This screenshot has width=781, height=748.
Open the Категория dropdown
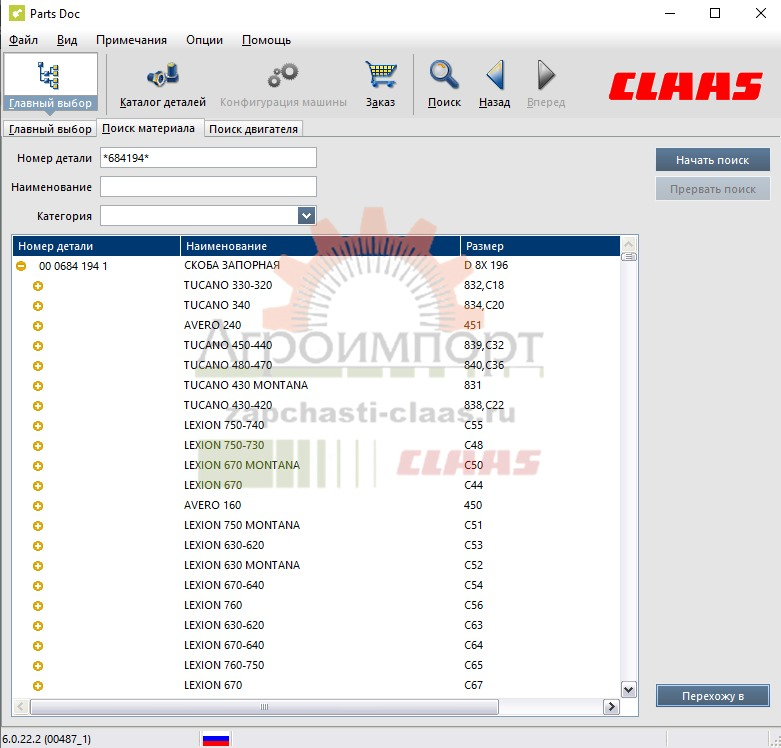tap(306, 216)
